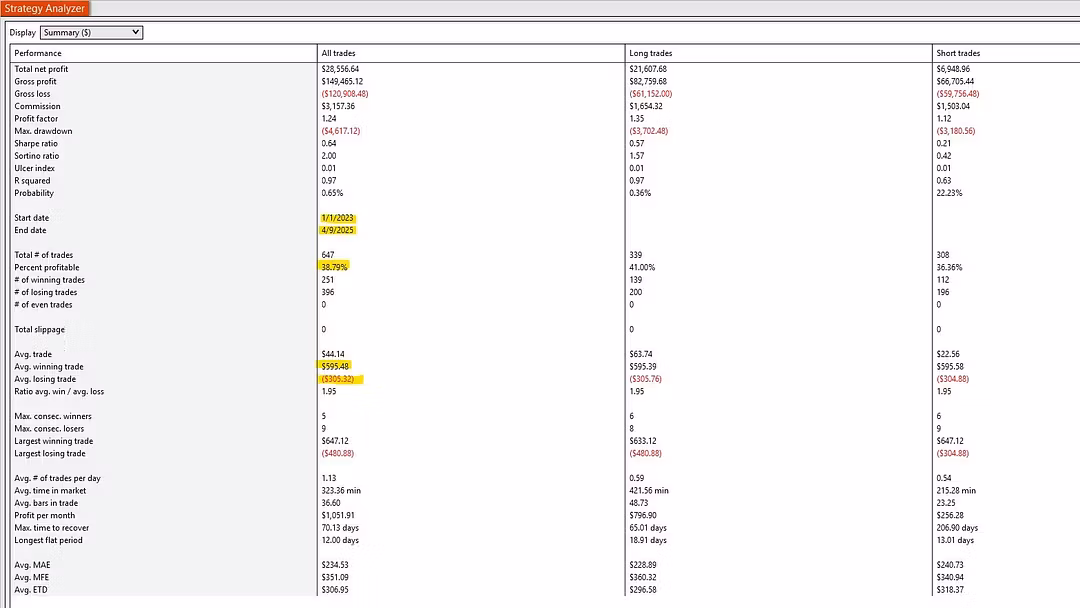Click the 36.60 avg. bars in trade value
The height and width of the screenshot is (608, 1080).
(331, 503)
